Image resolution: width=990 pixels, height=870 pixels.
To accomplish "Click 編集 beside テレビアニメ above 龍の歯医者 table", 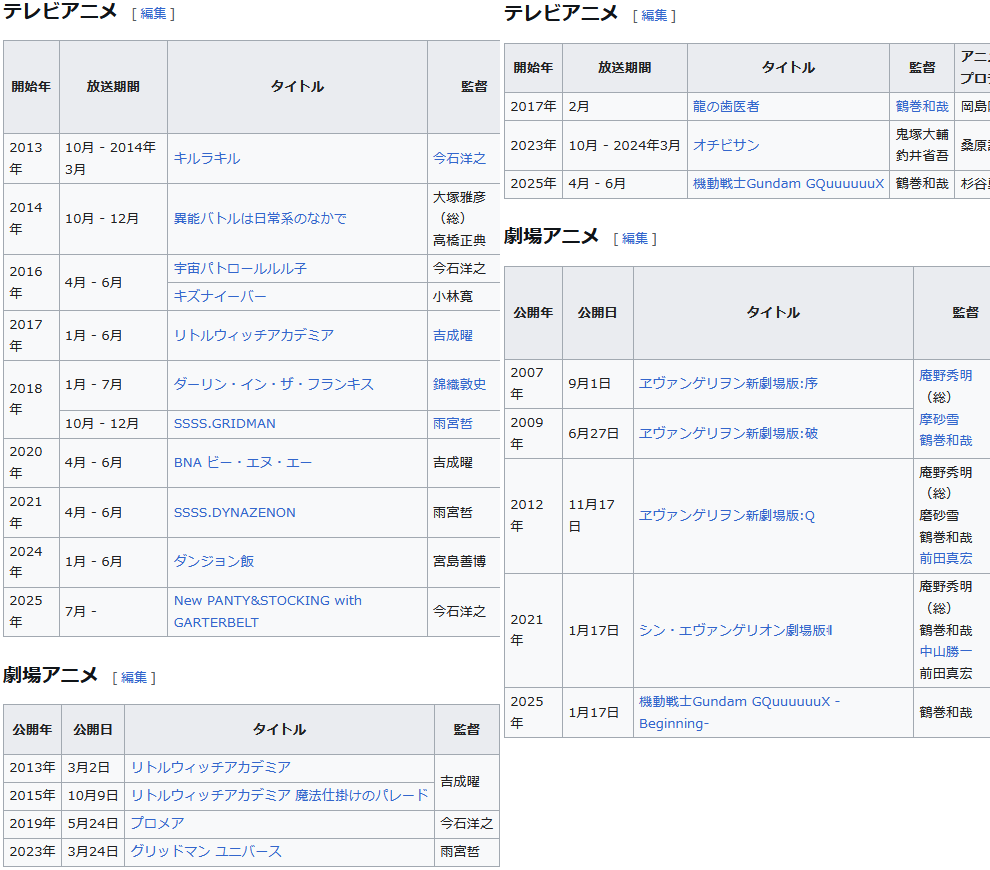I will point(654,16).
